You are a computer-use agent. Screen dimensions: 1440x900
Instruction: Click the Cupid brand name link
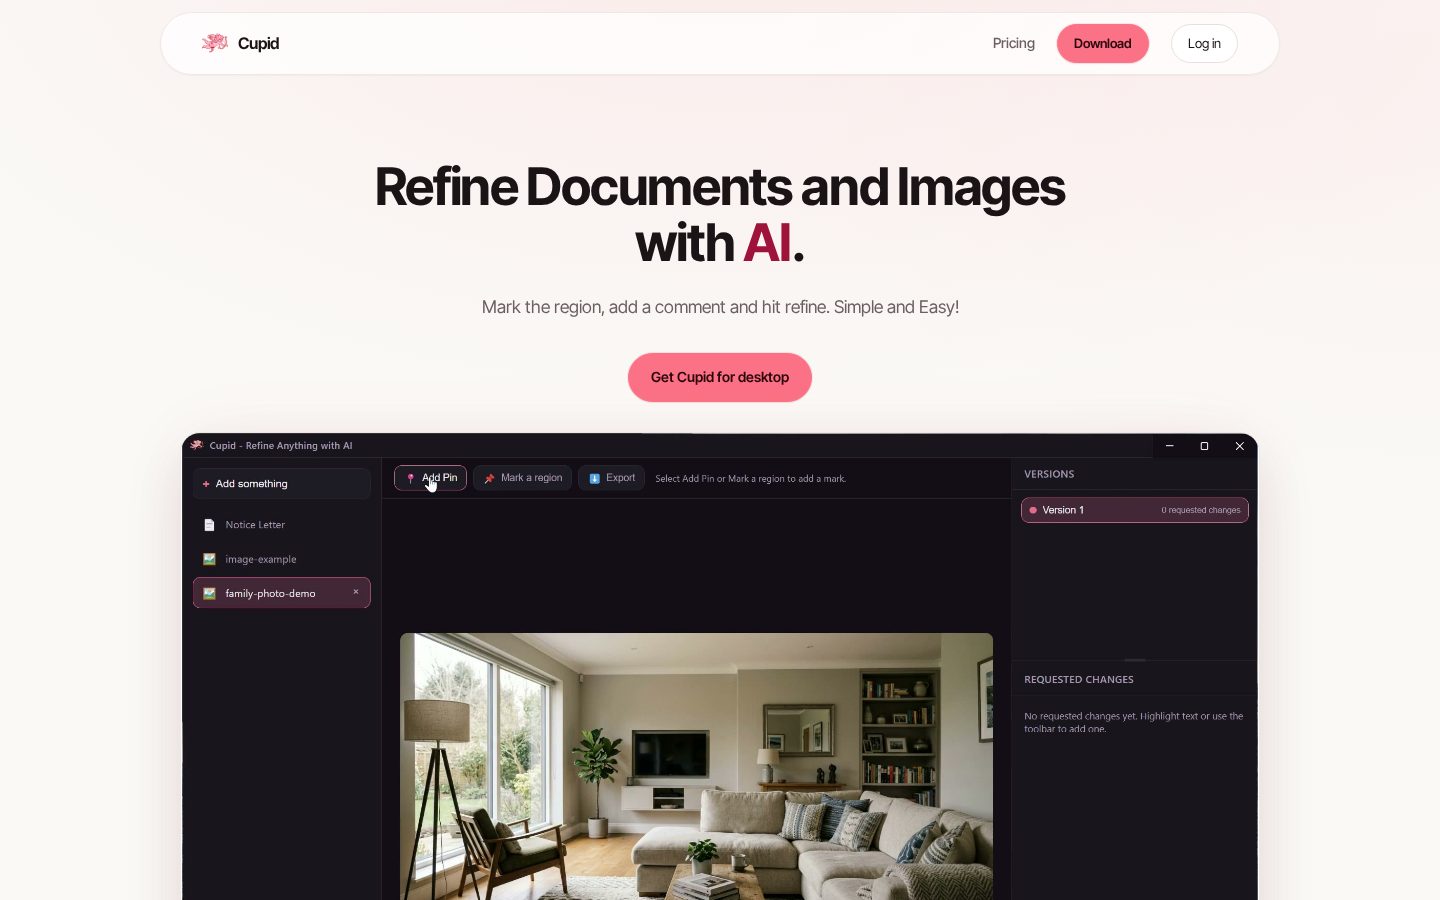pos(258,43)
